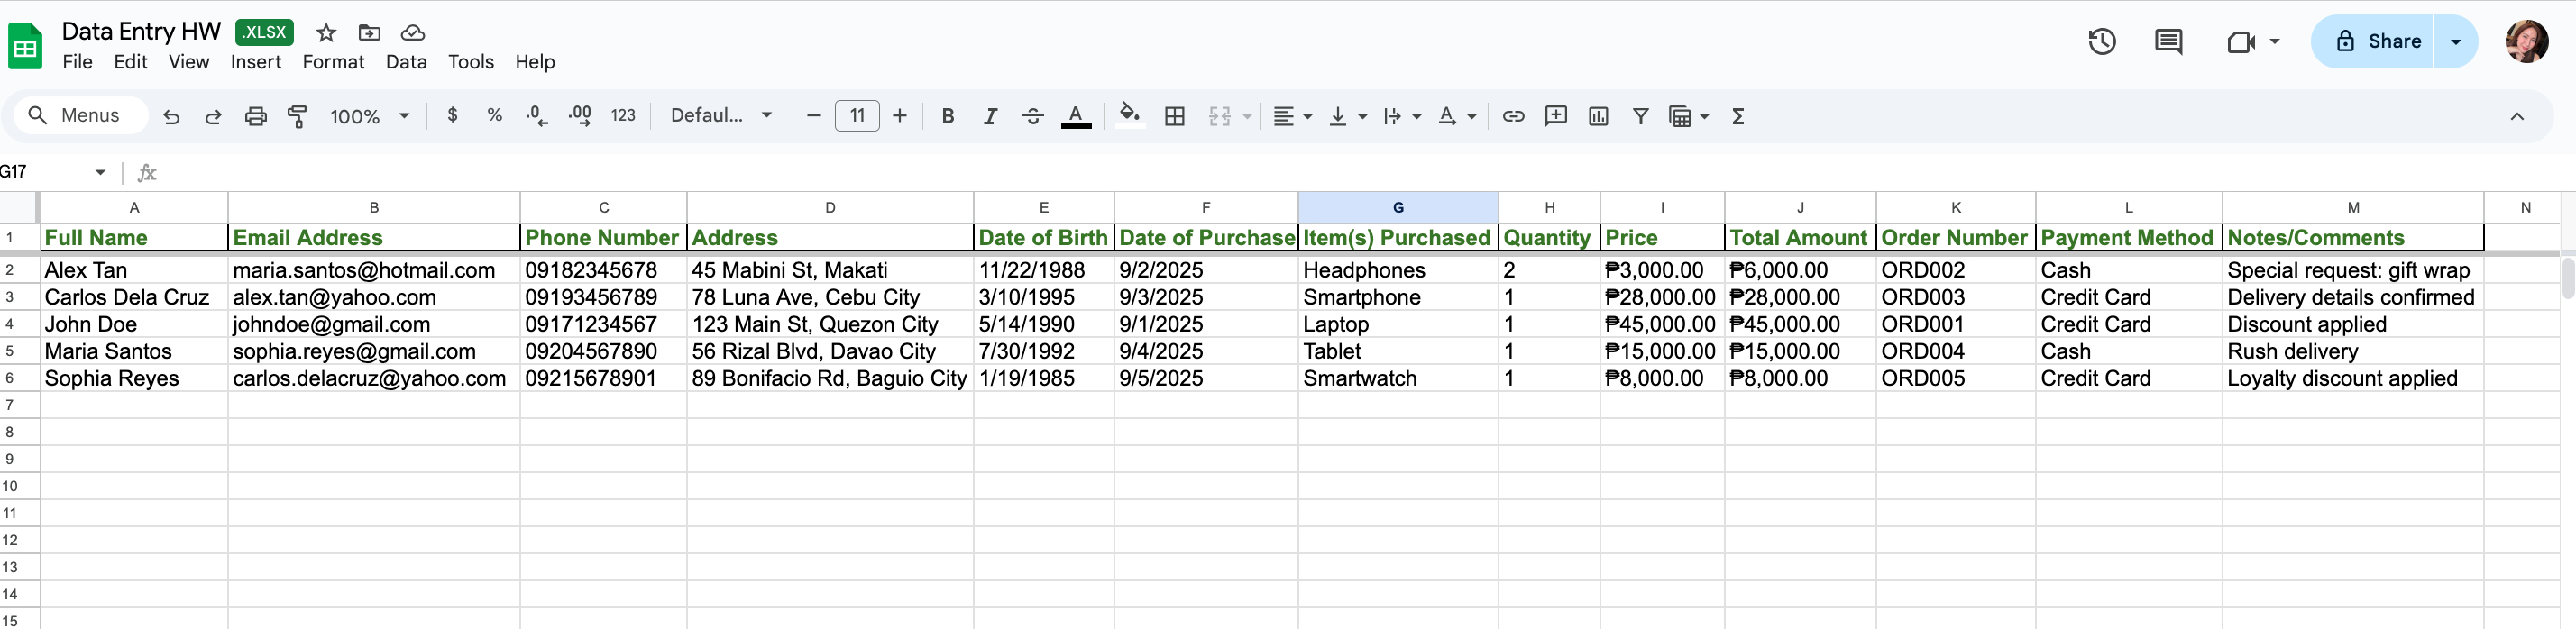Click the Menus search box

click(82, 116)
